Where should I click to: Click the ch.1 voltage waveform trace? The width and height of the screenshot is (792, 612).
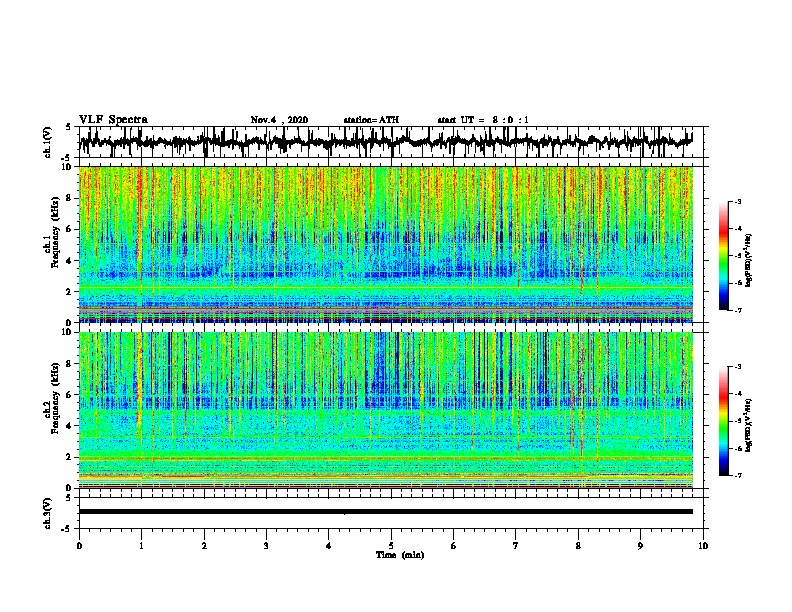pos(386,142)
